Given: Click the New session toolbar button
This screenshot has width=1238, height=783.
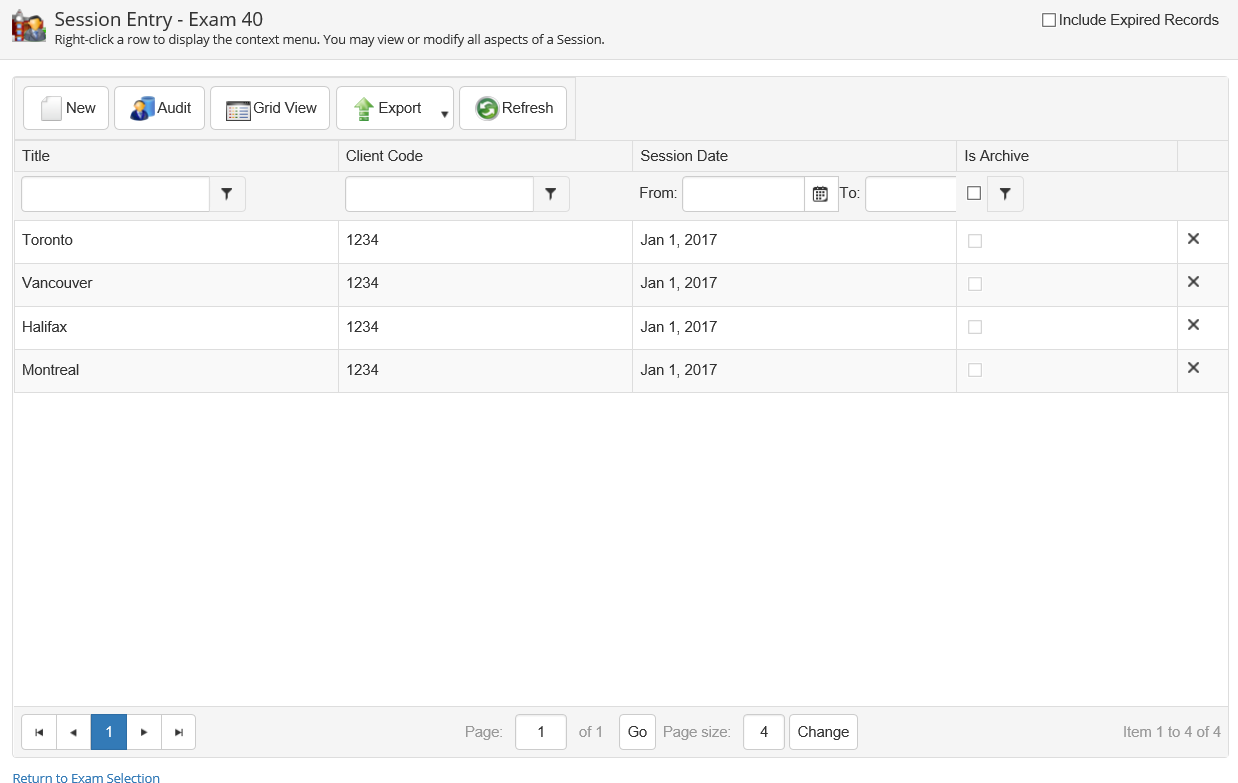Looking at the screenshot, I should coord(66,108).
